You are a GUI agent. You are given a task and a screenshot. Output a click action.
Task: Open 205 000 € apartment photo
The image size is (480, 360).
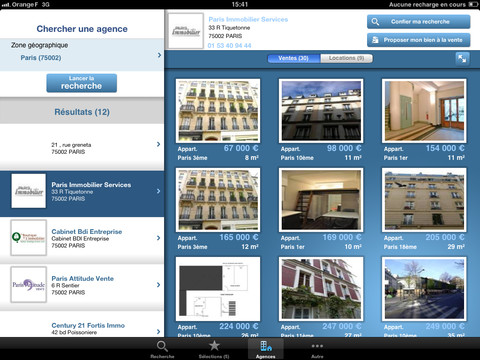click(x=424, y=200)
